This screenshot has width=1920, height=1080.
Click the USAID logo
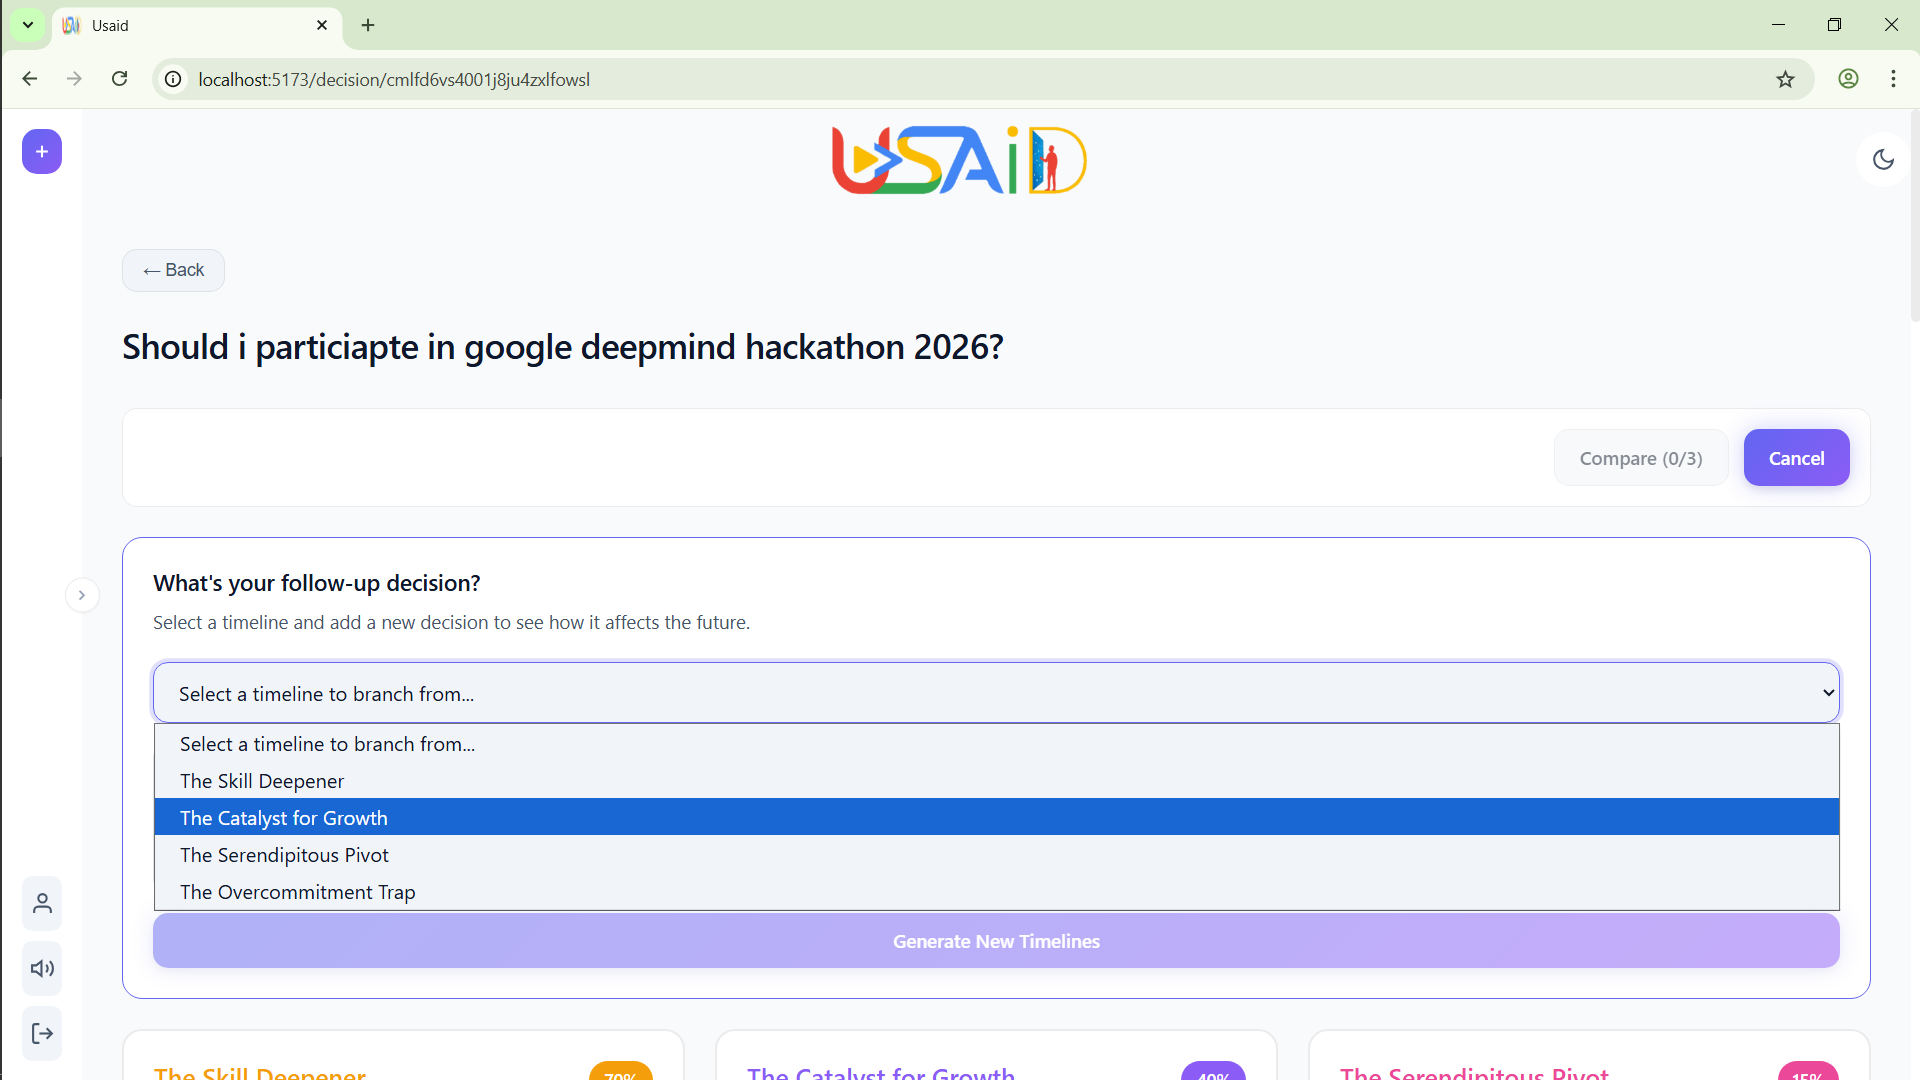pos(958,160)
